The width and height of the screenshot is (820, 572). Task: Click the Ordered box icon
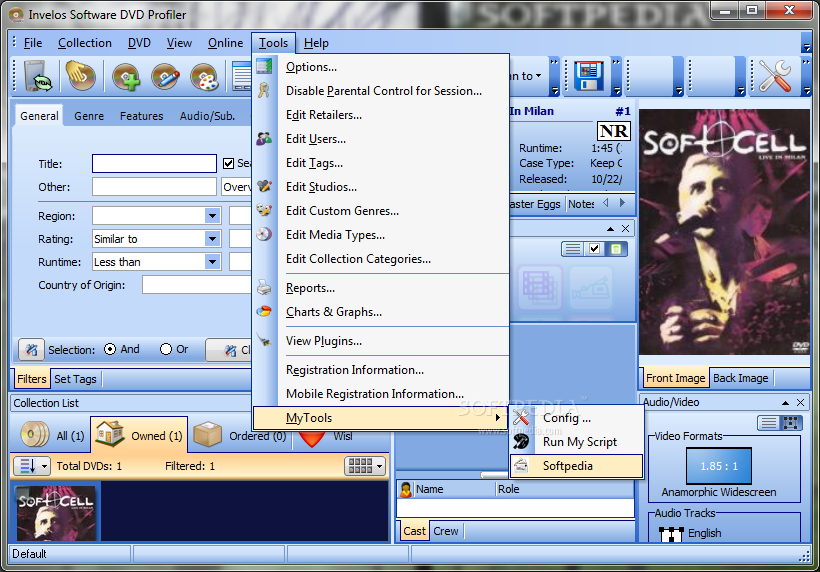[x=208, y=434]
